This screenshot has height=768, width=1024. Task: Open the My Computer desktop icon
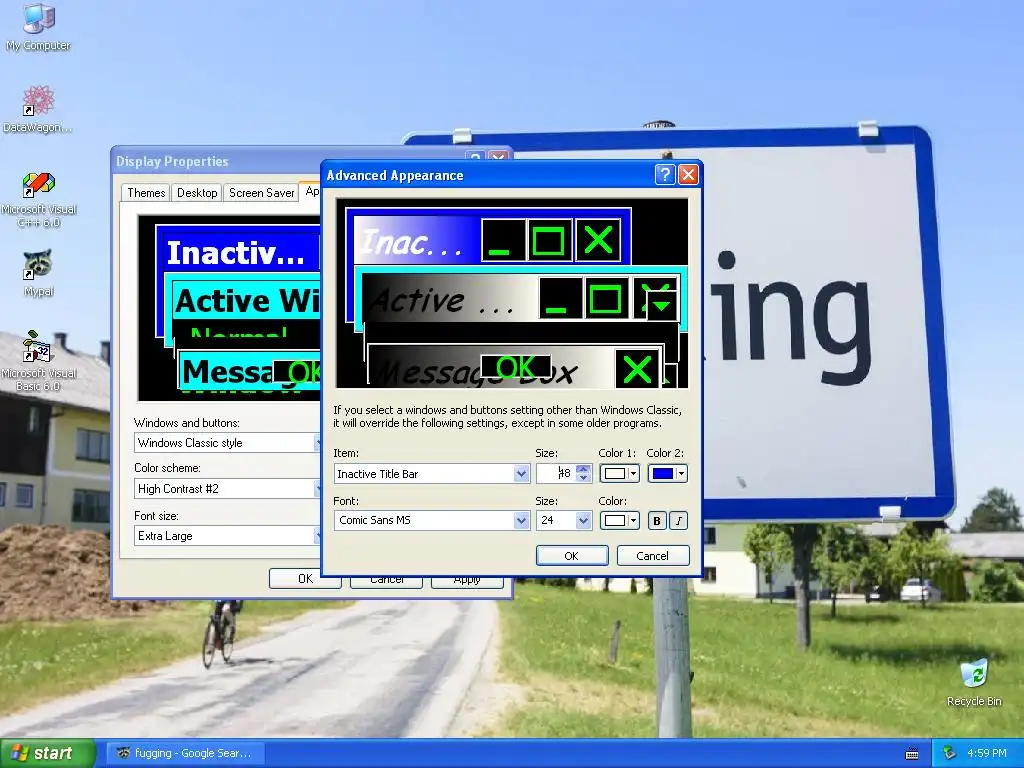pos(38,26)
